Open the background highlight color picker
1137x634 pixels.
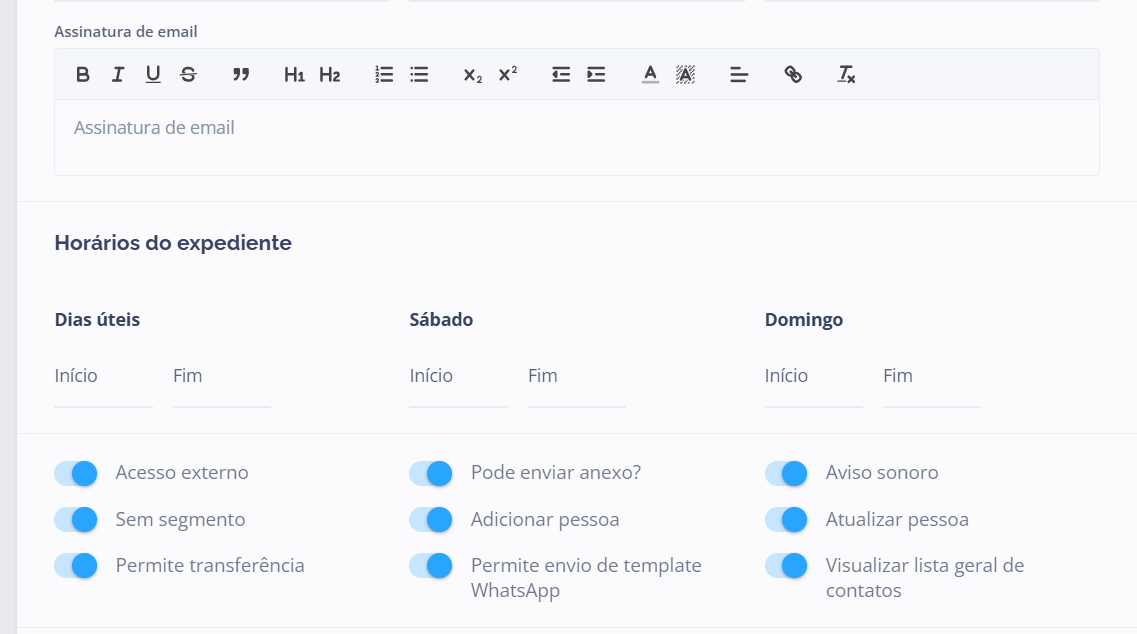(685, 74)
